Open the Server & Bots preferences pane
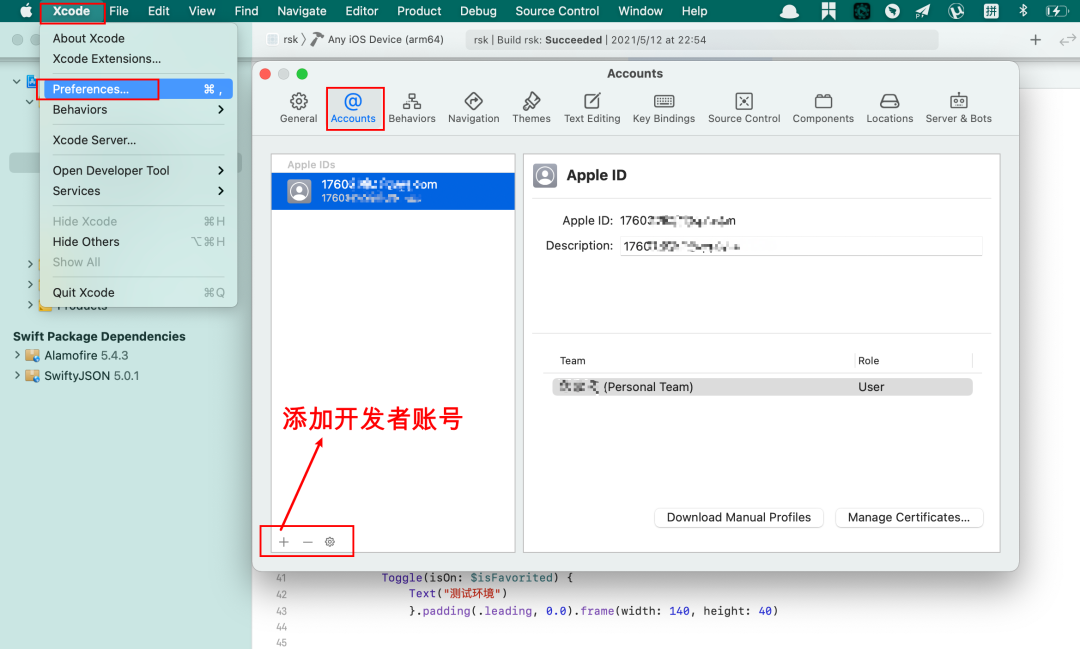1080x649 pixels. [x=958, y=108]
